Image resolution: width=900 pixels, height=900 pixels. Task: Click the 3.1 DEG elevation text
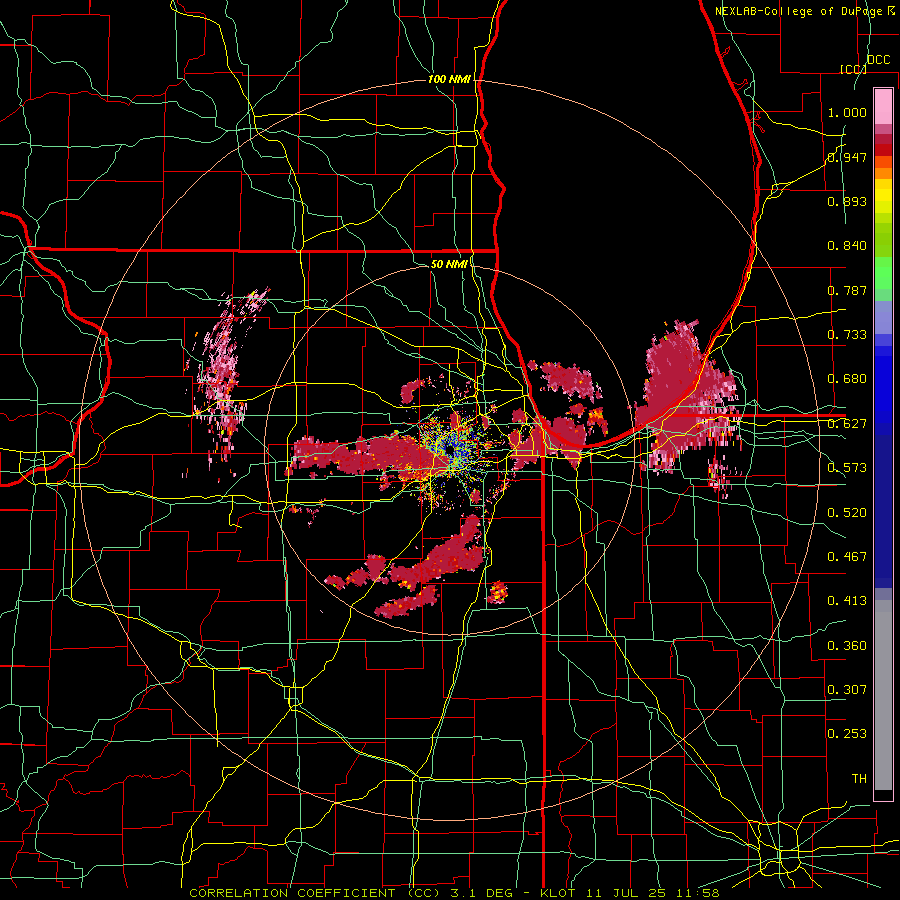(x=483, y=893)
